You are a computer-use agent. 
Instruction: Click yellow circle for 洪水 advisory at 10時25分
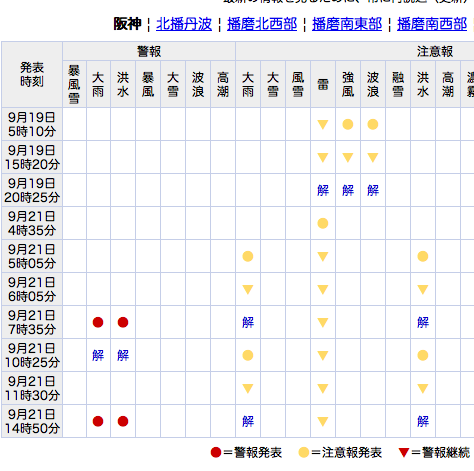[x=423, y=355]
